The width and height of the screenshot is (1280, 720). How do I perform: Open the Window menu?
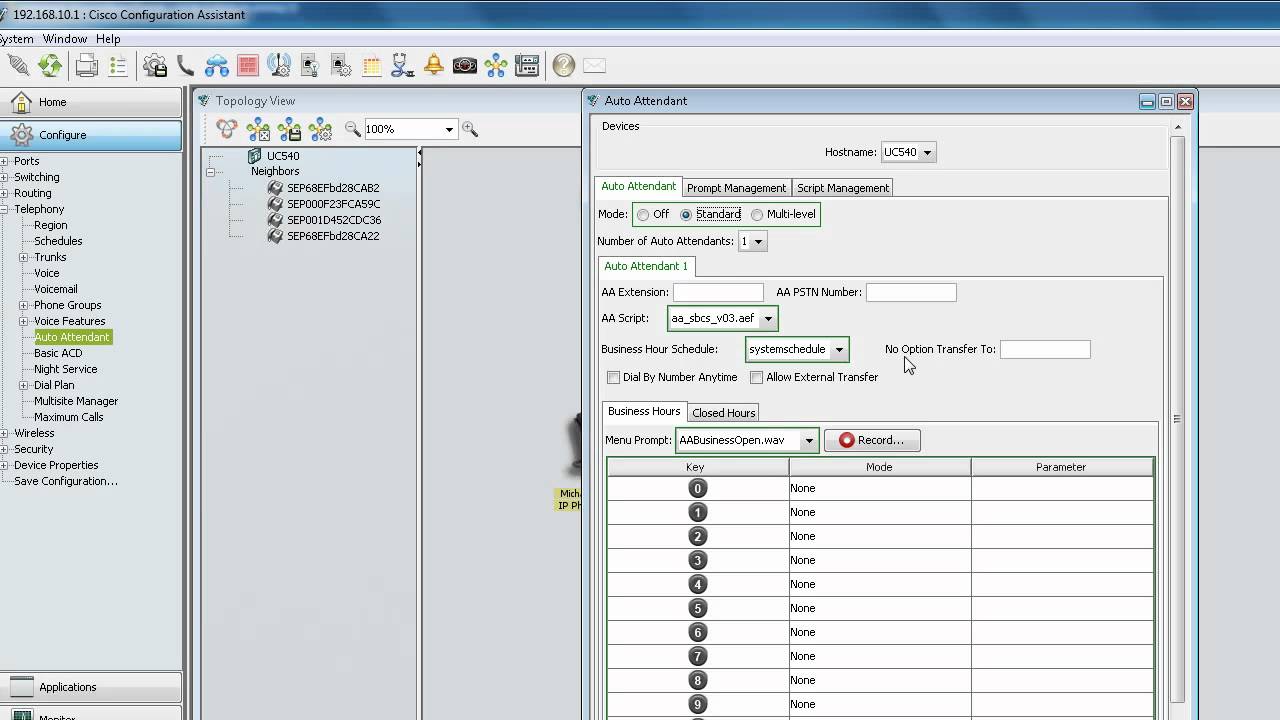[65, 39]
